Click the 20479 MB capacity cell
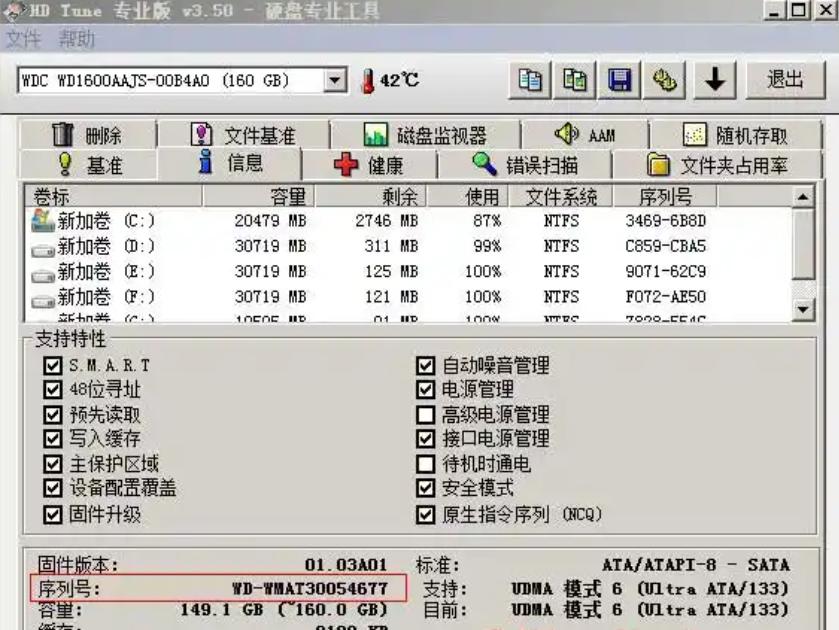The width and height of the screenshot is (839, 630). [x=271, y=221]
